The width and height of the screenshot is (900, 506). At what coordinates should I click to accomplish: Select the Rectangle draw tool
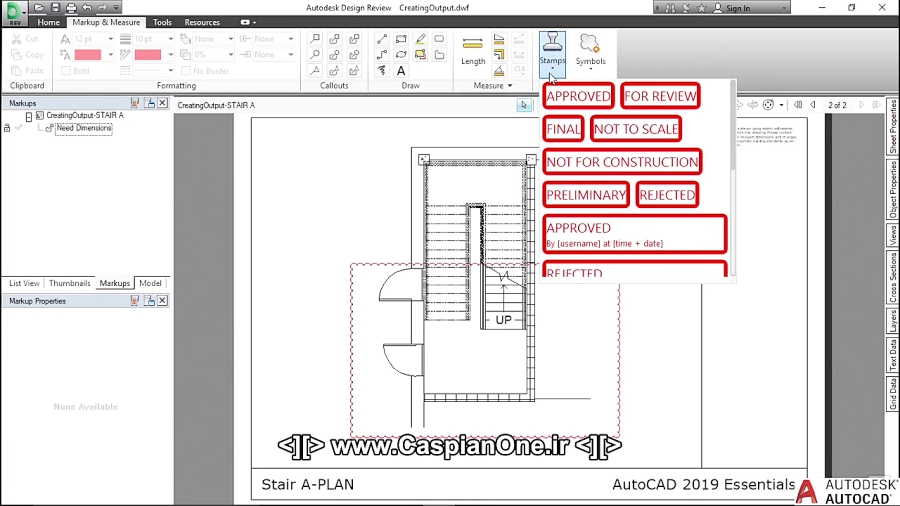point(401,39)
